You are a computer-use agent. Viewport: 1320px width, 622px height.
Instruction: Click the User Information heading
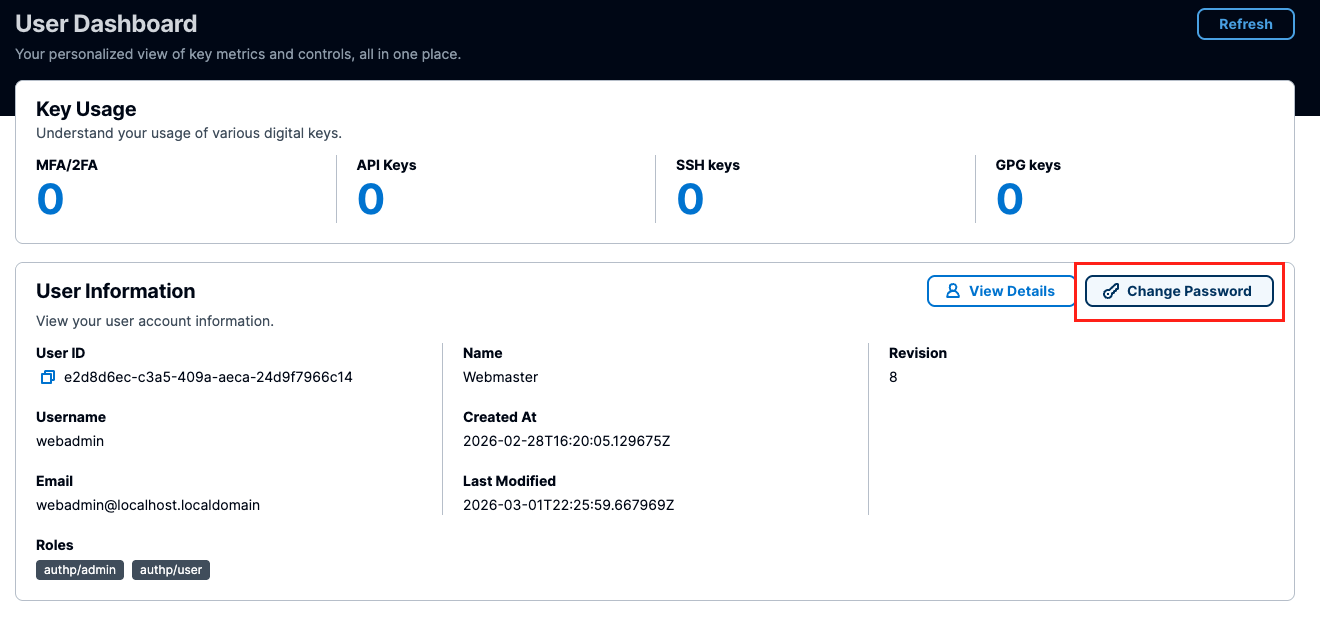tap(116, 291)
